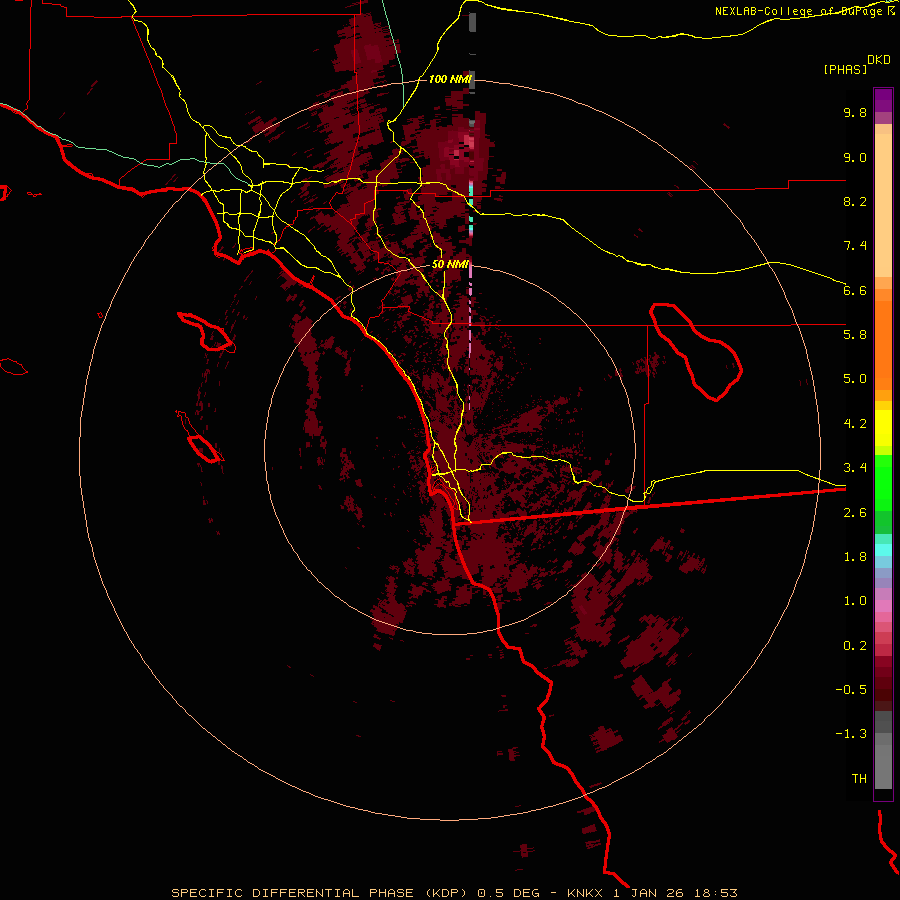Image resolution: width=900 pixels, height=900 pixels.
Task: Pick the cyan segment of the color bar
Action: 883,549
